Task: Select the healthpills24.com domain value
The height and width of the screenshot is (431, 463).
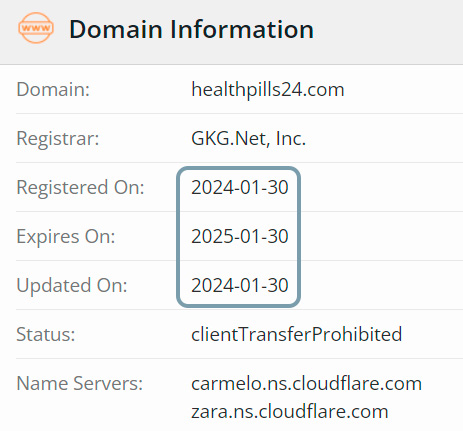Action: coord(268,90)
